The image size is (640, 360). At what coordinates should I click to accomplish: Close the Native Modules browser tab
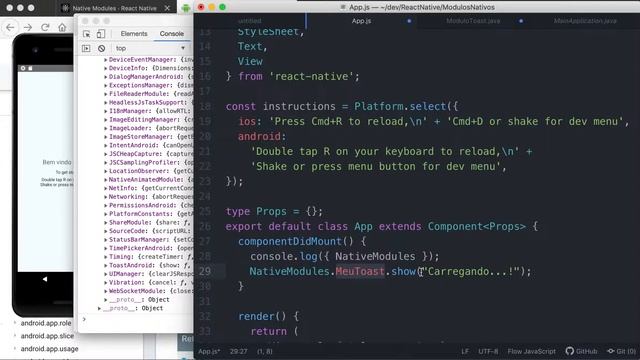(167, 8)
